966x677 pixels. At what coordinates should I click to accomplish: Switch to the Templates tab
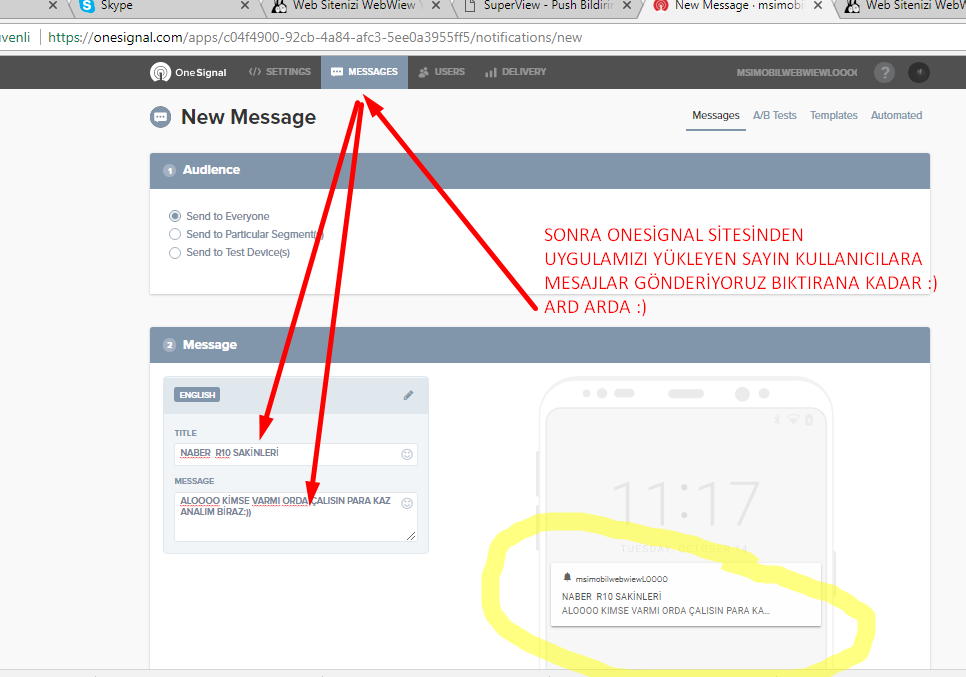point(834,115)
